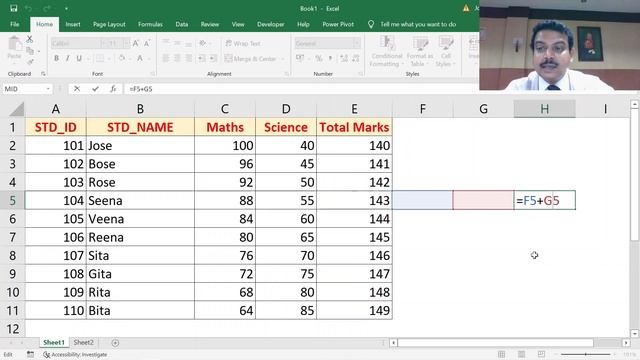640x360 pixels.
Task: Click the Decrease Indent icon
Action: 202,58
